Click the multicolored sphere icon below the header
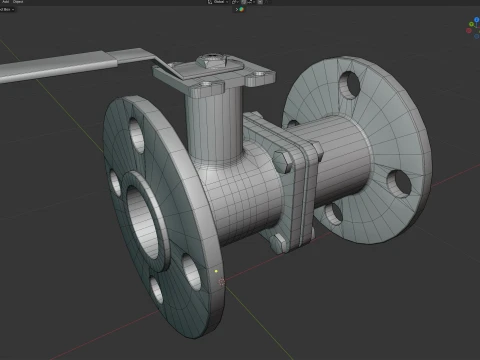 (241, 9)
